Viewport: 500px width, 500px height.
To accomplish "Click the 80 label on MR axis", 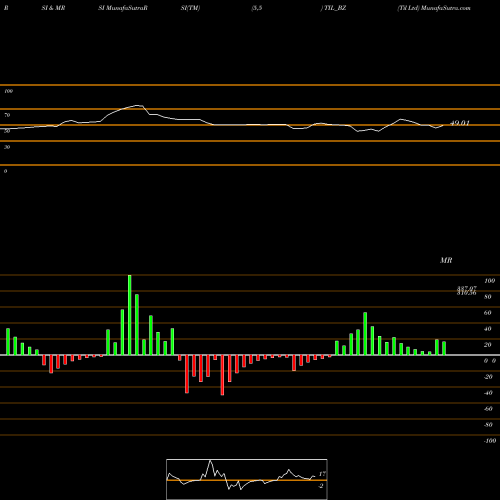I will pyautogui.click(x=488, y=297).
